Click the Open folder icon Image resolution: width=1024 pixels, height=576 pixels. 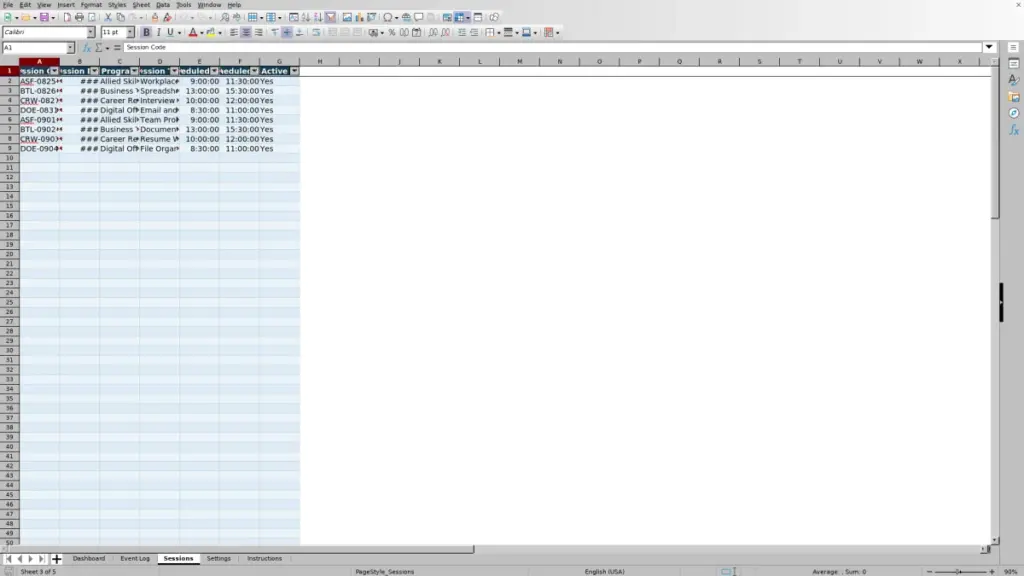pos(25,17)
